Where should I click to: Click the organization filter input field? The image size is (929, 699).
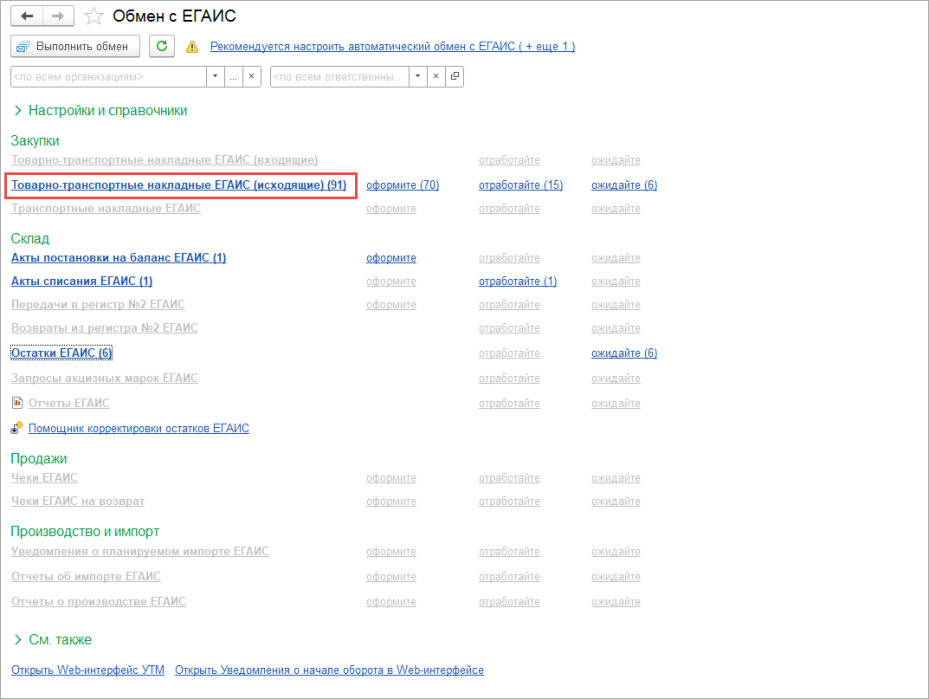pos(108,76)
